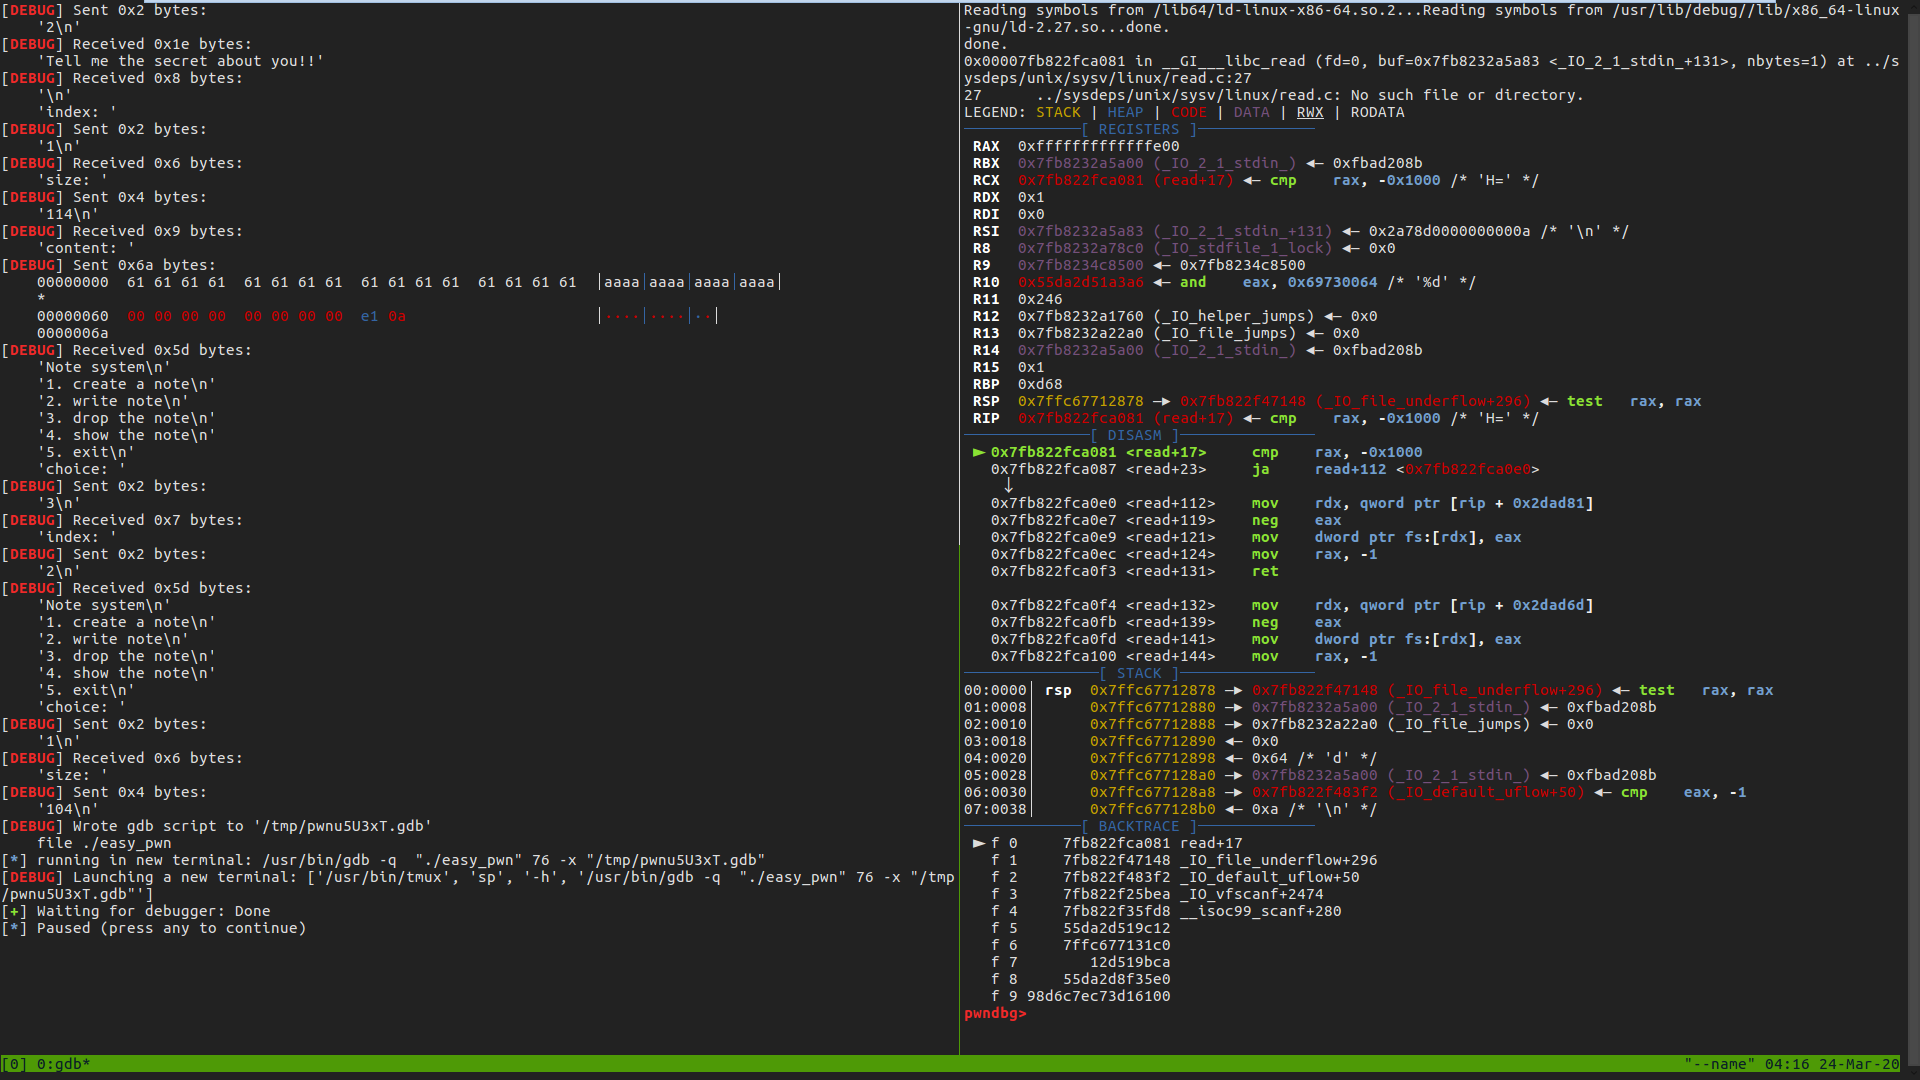Viewport: 1920px width, 1080px height.
Task: Click the pwndbg> prompt line
Action: 995,1013
